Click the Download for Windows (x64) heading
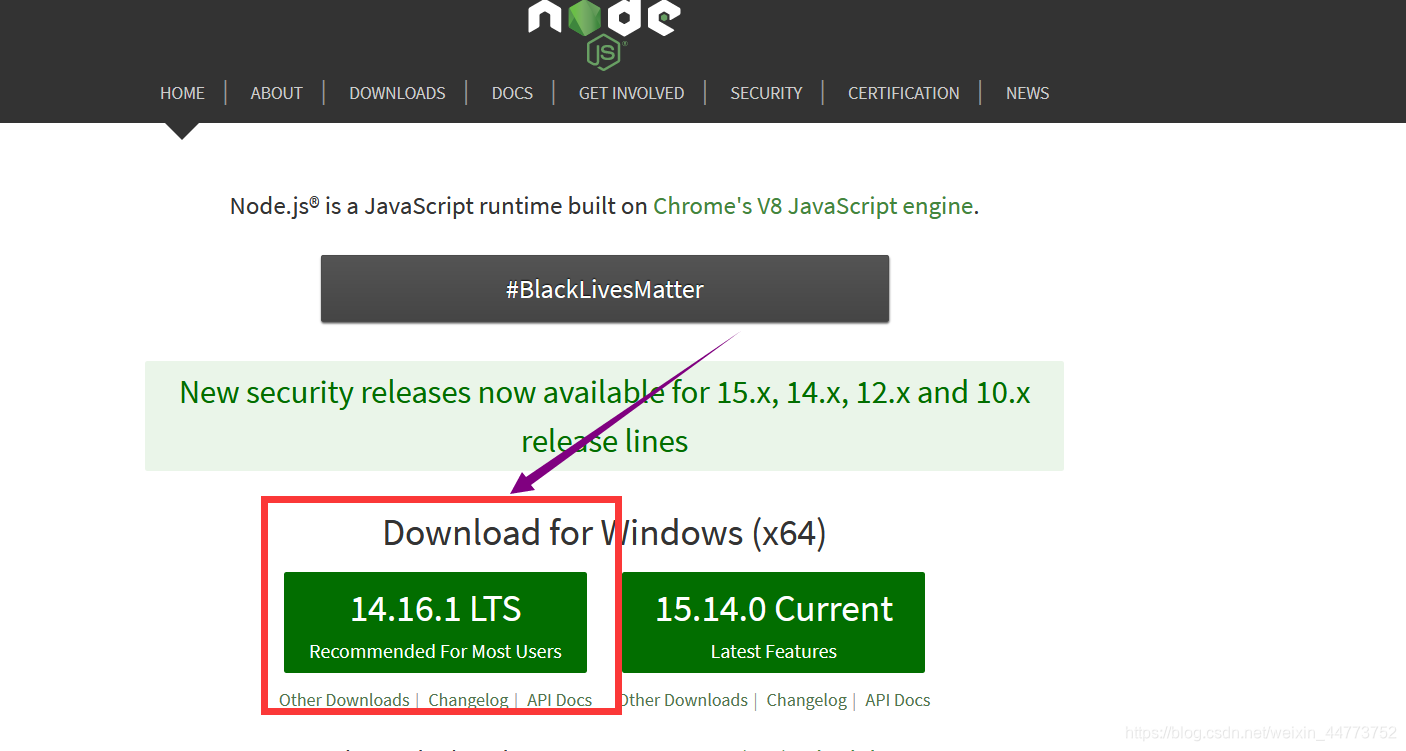Screen dimensions: 1406x751 coord(605,532)
